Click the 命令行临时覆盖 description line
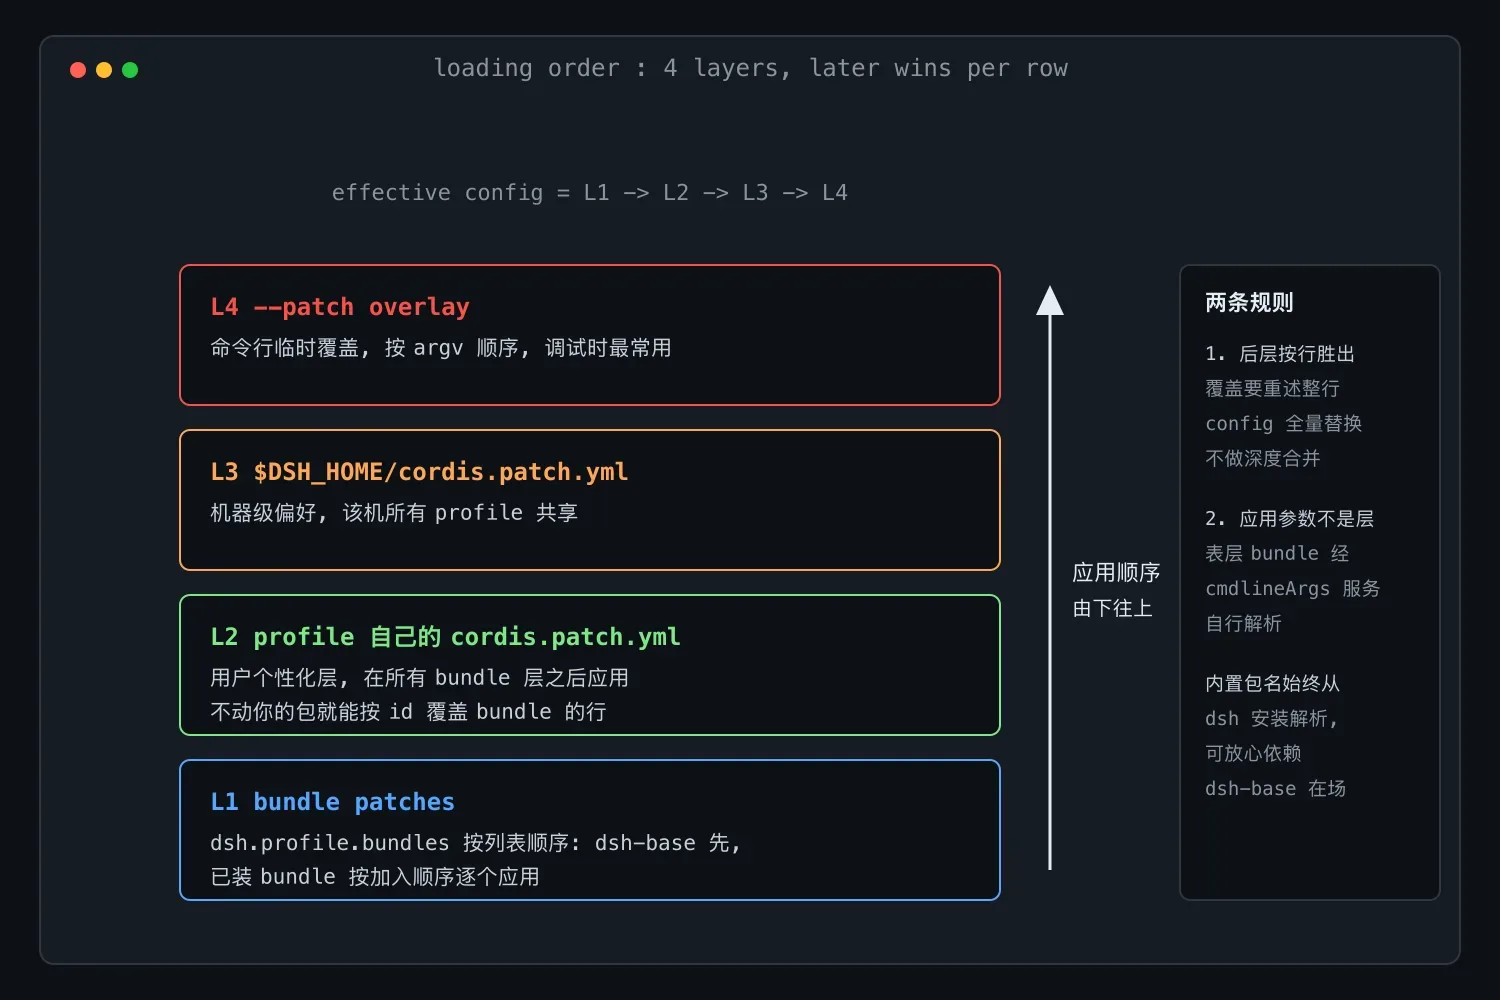Viewport: 1500px width, 1000px height. pos(441,348)
